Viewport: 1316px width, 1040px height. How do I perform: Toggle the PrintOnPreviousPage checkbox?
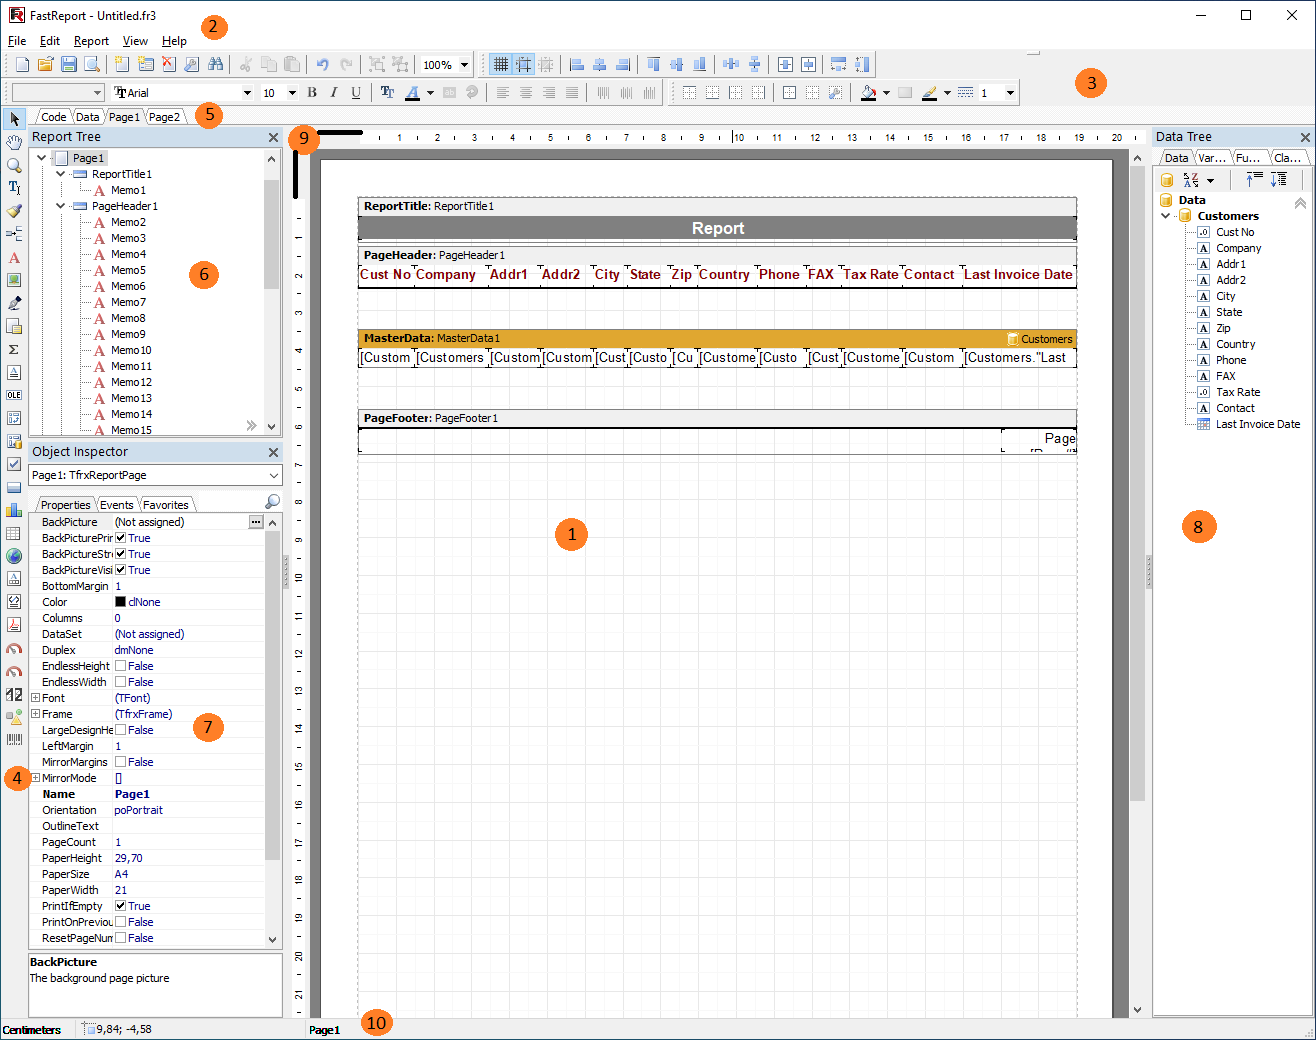pyautogui.click(x=120, y=922)
